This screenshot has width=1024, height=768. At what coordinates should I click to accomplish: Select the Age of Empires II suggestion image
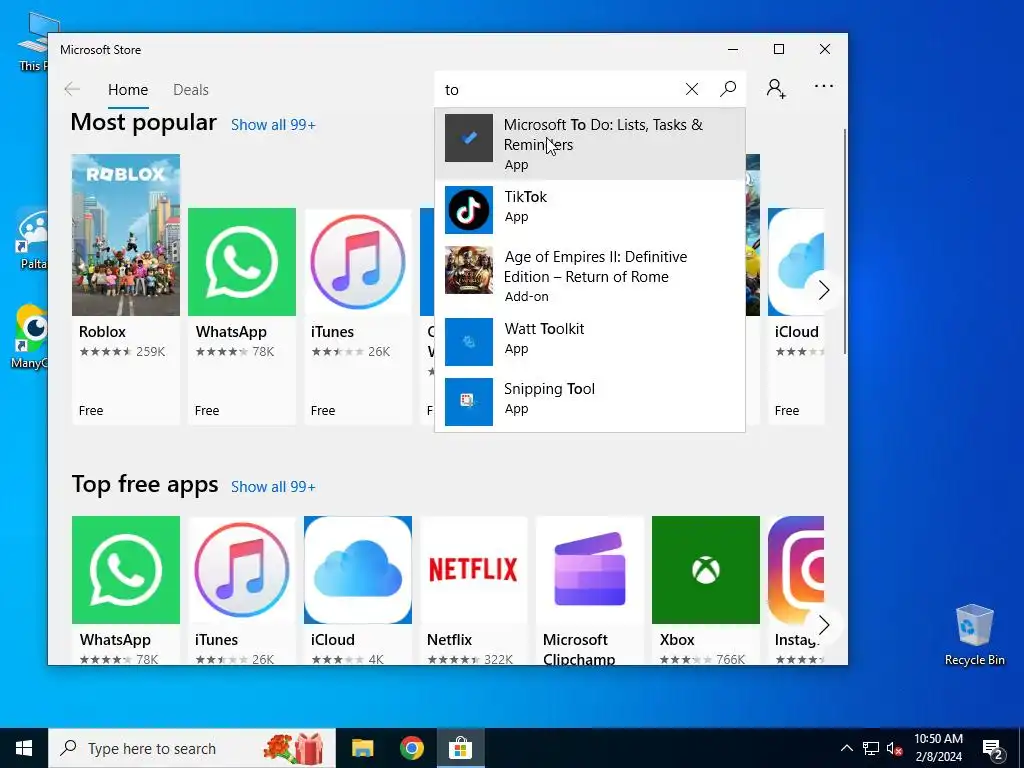point(469,270)
